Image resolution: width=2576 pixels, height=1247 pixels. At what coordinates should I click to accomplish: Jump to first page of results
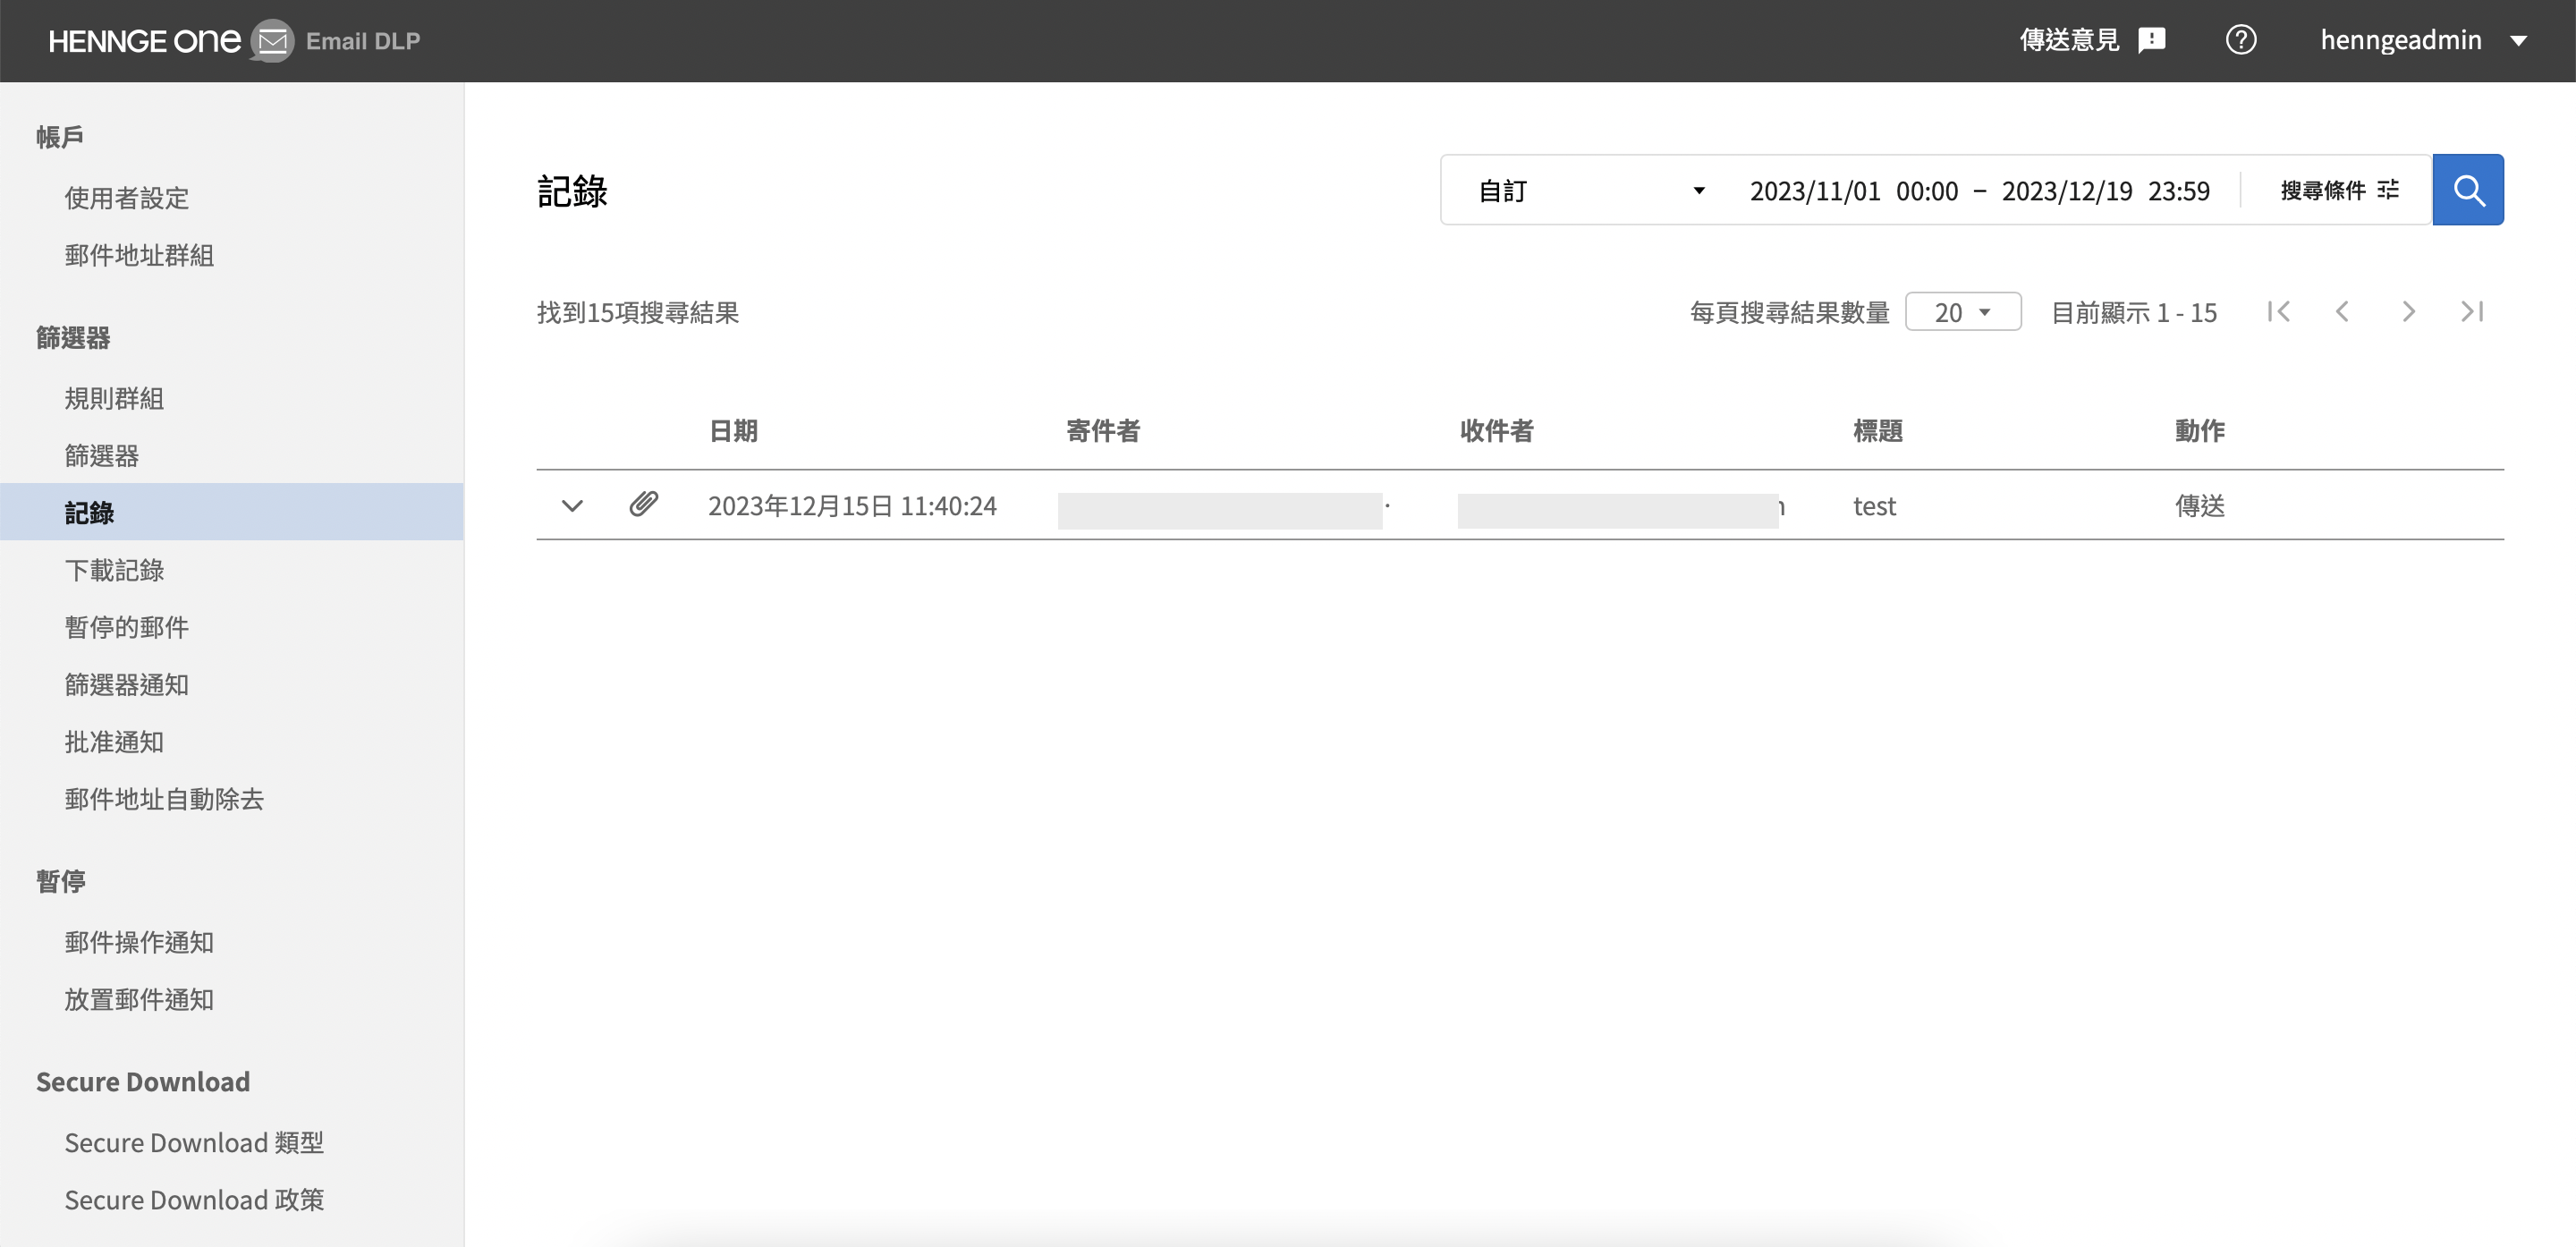2279,312
